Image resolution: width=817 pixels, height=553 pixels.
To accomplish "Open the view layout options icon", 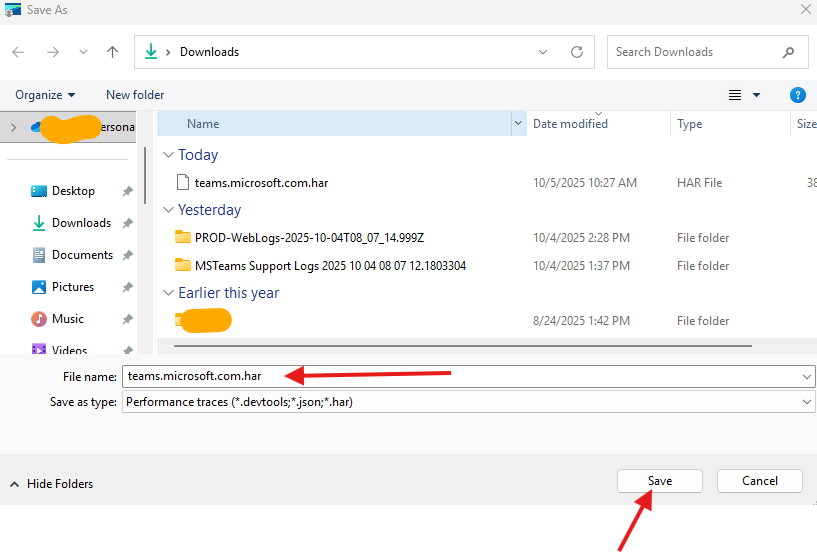I will tap(735, 95).
